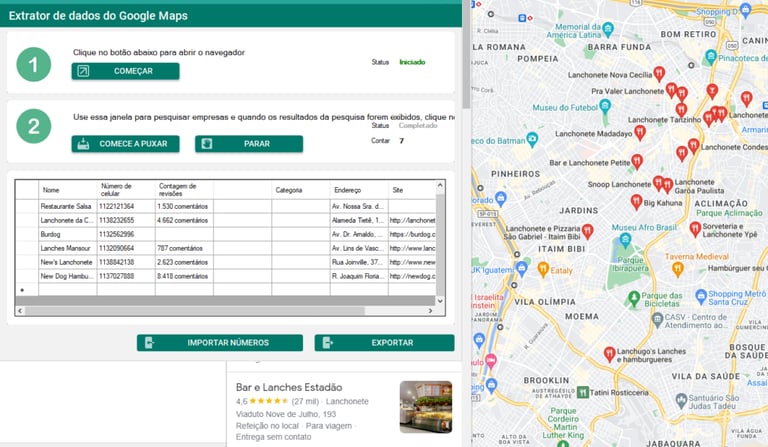Screen dimensions: 768x447
Task: Click the Lanchonete e Pizzaria São Gabriel pin
Action: [x=587, y=231]
